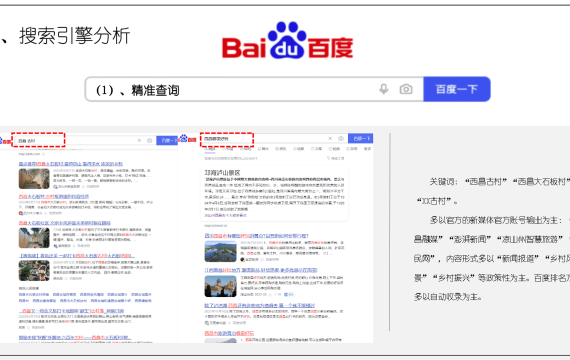Click the large blue 百度一下 button
Image resolution: width=570 pixels, height=360 pixels.
pos(457,89)
